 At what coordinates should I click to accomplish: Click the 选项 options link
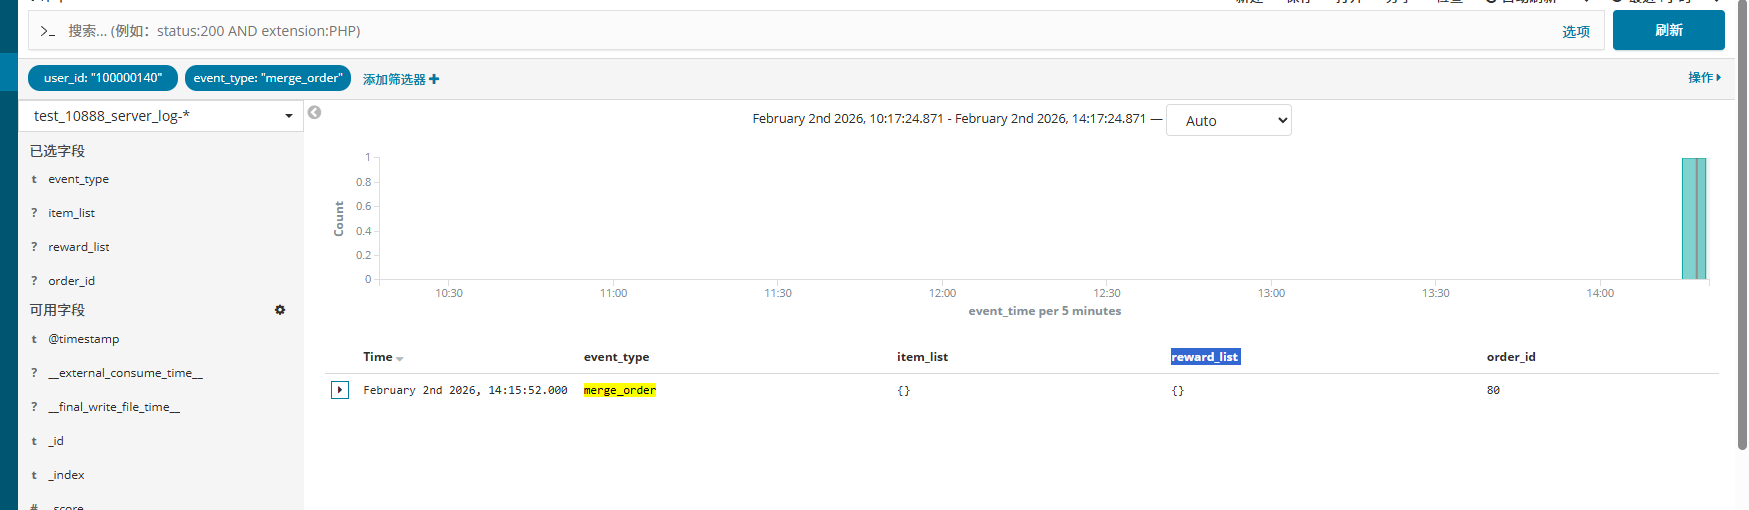click(x=1576, y=32)
